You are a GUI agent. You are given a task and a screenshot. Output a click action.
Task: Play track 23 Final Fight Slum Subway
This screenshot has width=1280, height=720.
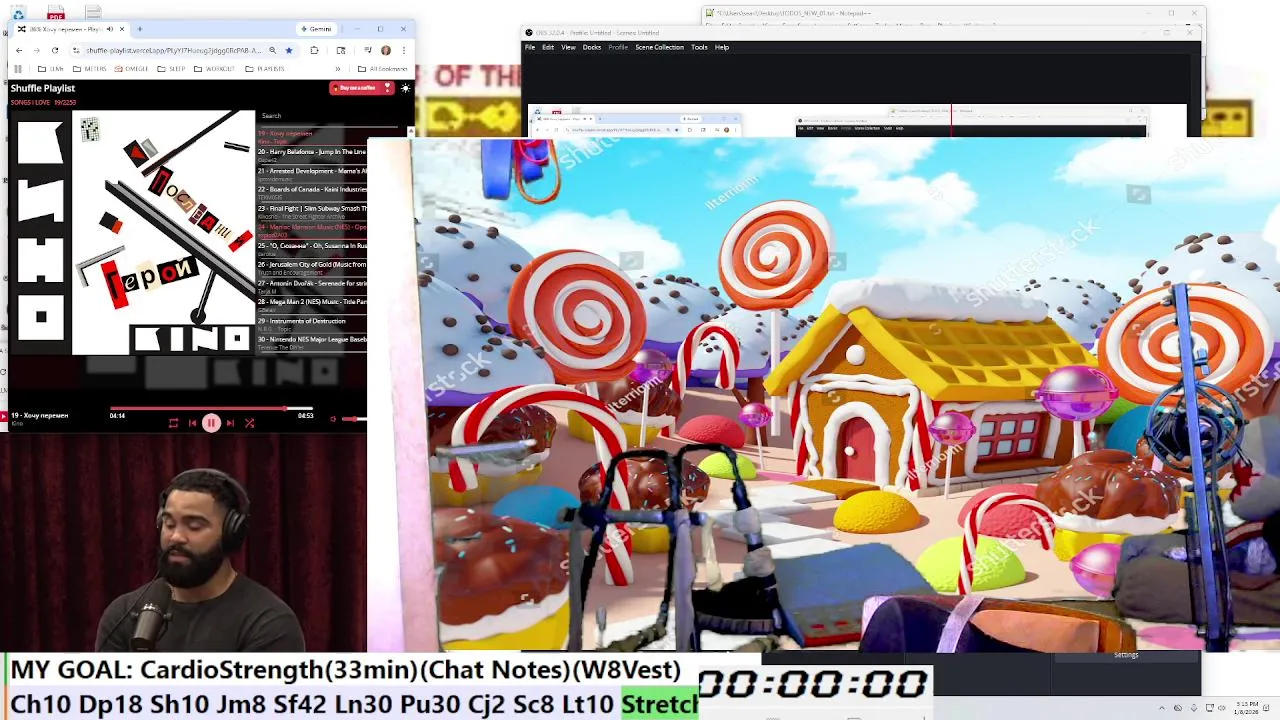pos(312,211)
